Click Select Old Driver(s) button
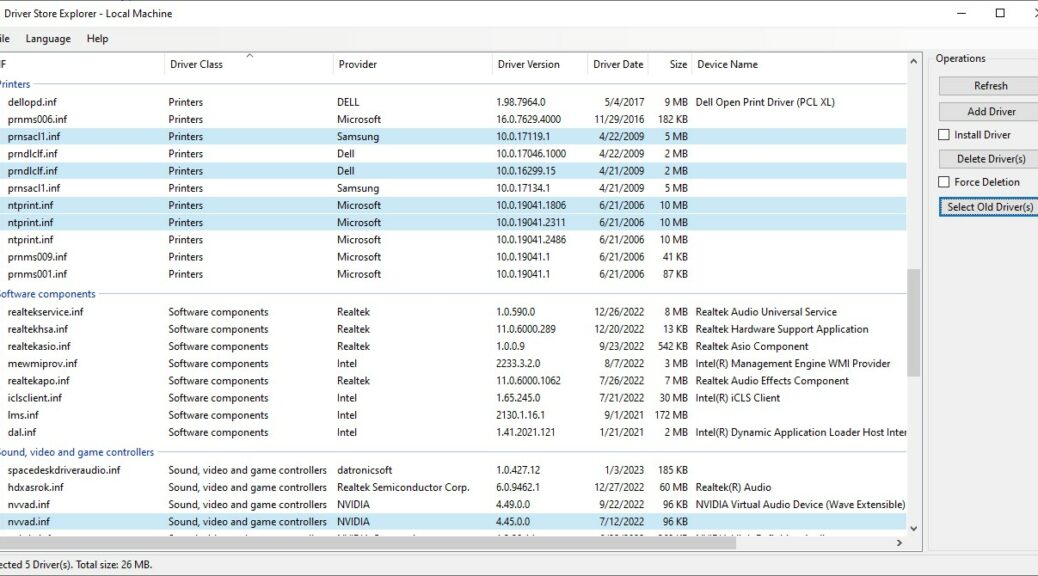Viewport: 1038px width, 576px height. coord(990,207)
